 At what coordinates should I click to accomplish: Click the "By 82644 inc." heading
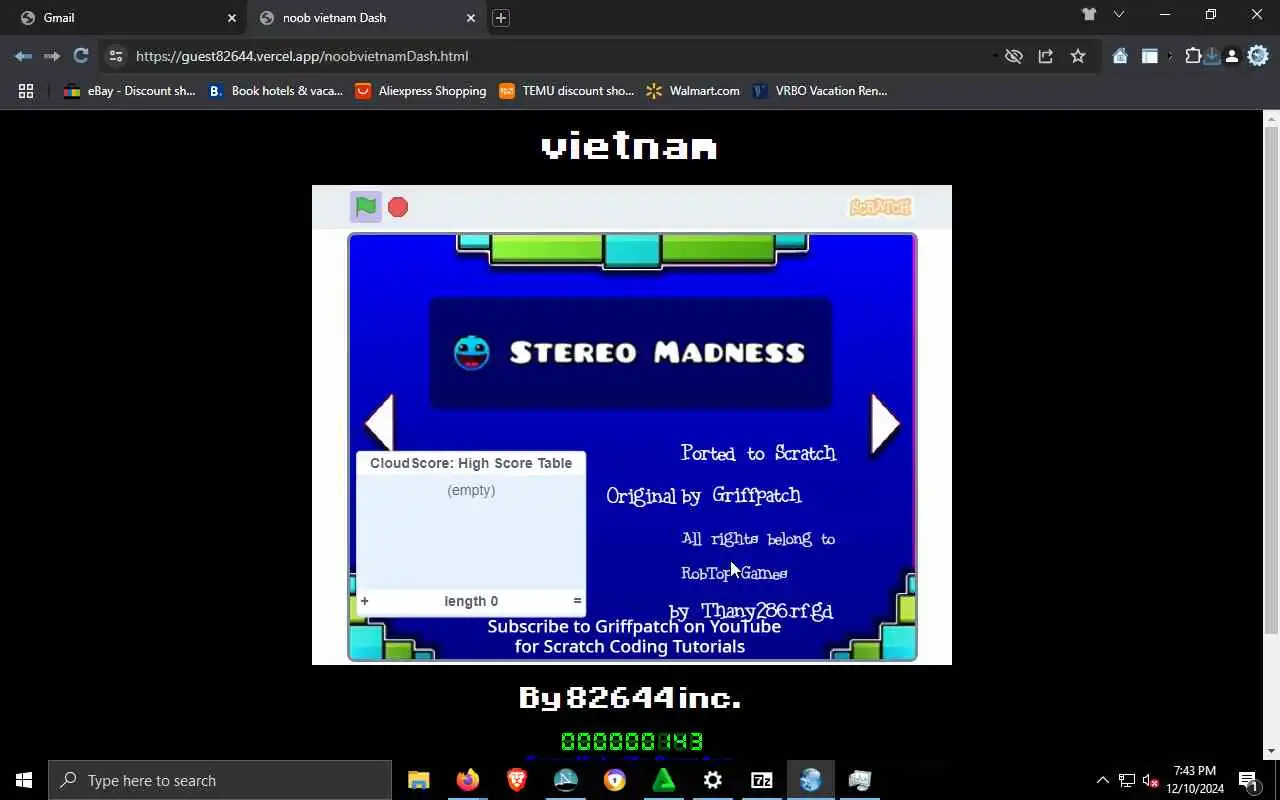(x=630, y=698)
